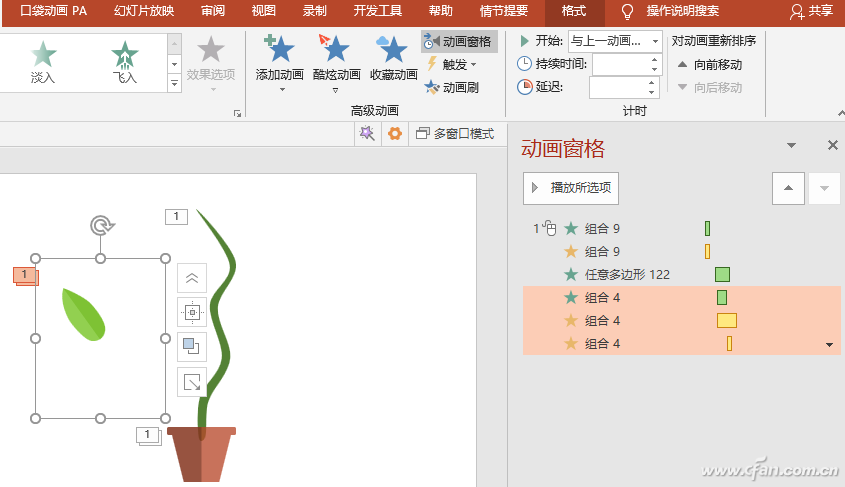
Task: Click the align center floating icon
Action: (192, 312)
